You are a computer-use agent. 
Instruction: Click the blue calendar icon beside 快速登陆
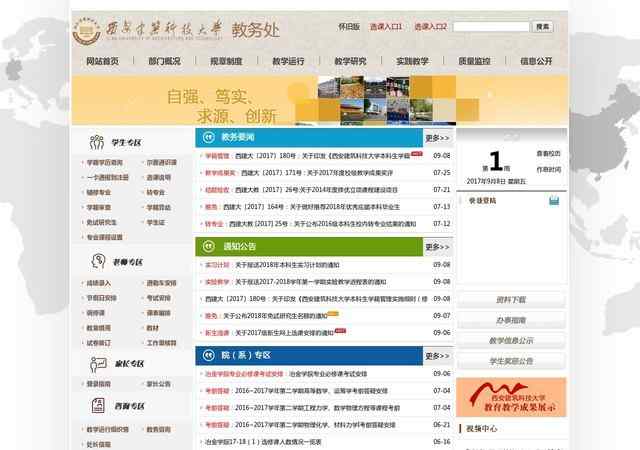coord(554,200)
